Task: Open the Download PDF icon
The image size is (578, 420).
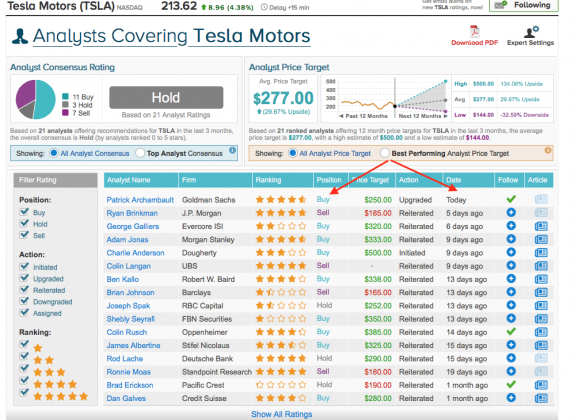Action: [x=474, y=31]
